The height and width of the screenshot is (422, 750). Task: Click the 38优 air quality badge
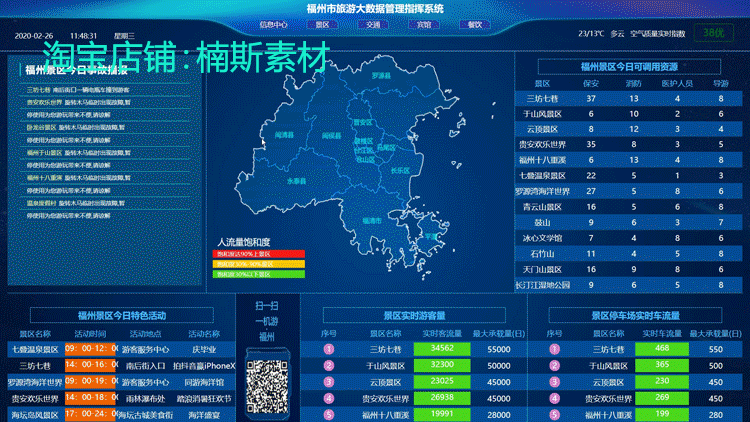[714, 33]
